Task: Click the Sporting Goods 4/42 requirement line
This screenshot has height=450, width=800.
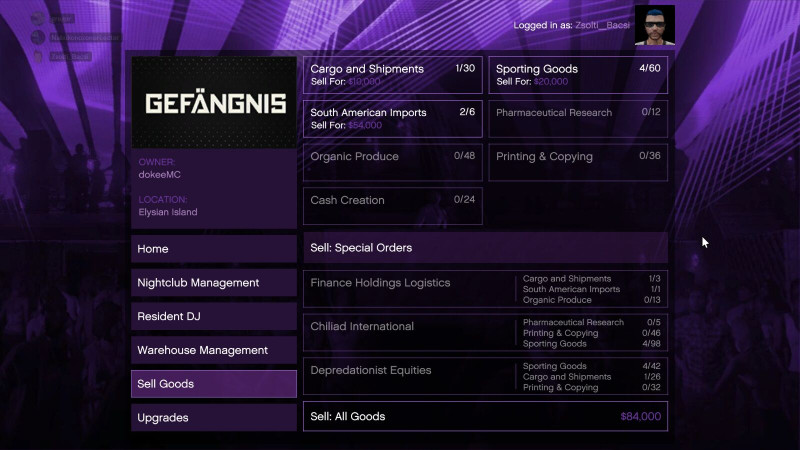Action: coord(591,366)
